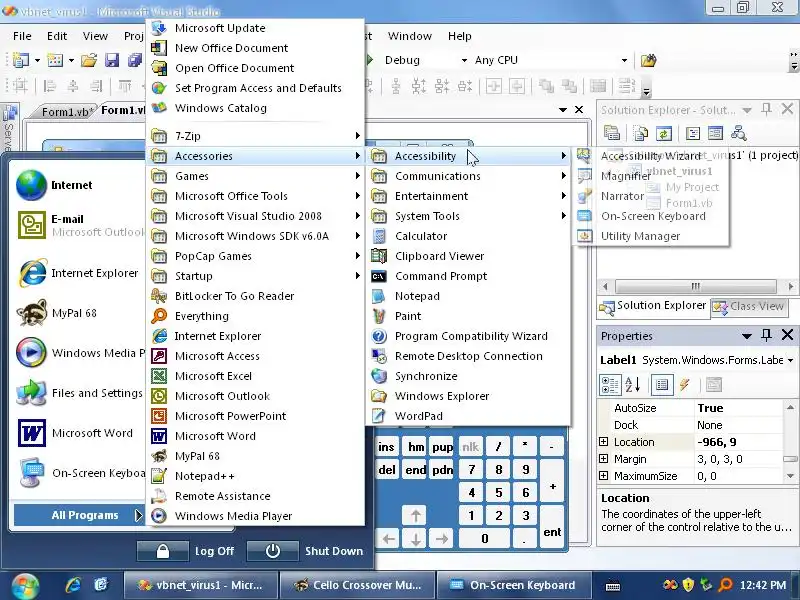
Task: Click Internet Explorer quick launch icon
Action: click(x=73, y=585)
